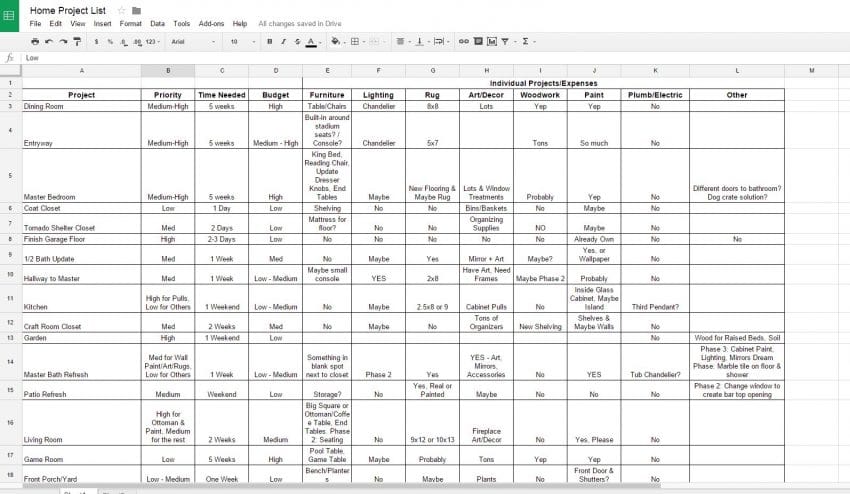Insert a link using the toolbar icon

(463, 41)
